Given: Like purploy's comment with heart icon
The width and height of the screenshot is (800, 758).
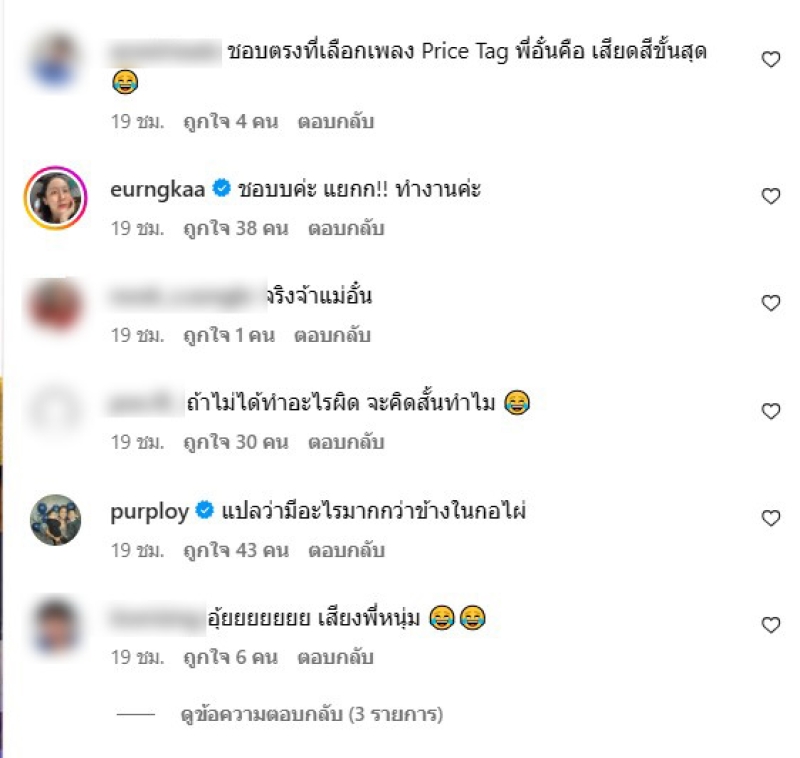Looking at the screenshot, I should [x=770, y=518].
